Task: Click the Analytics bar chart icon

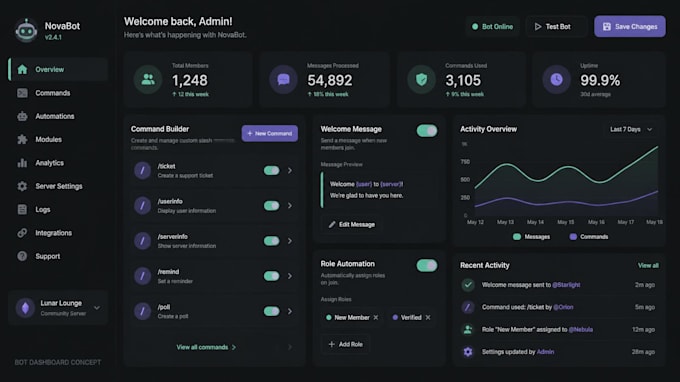Action: click(22, 163)
